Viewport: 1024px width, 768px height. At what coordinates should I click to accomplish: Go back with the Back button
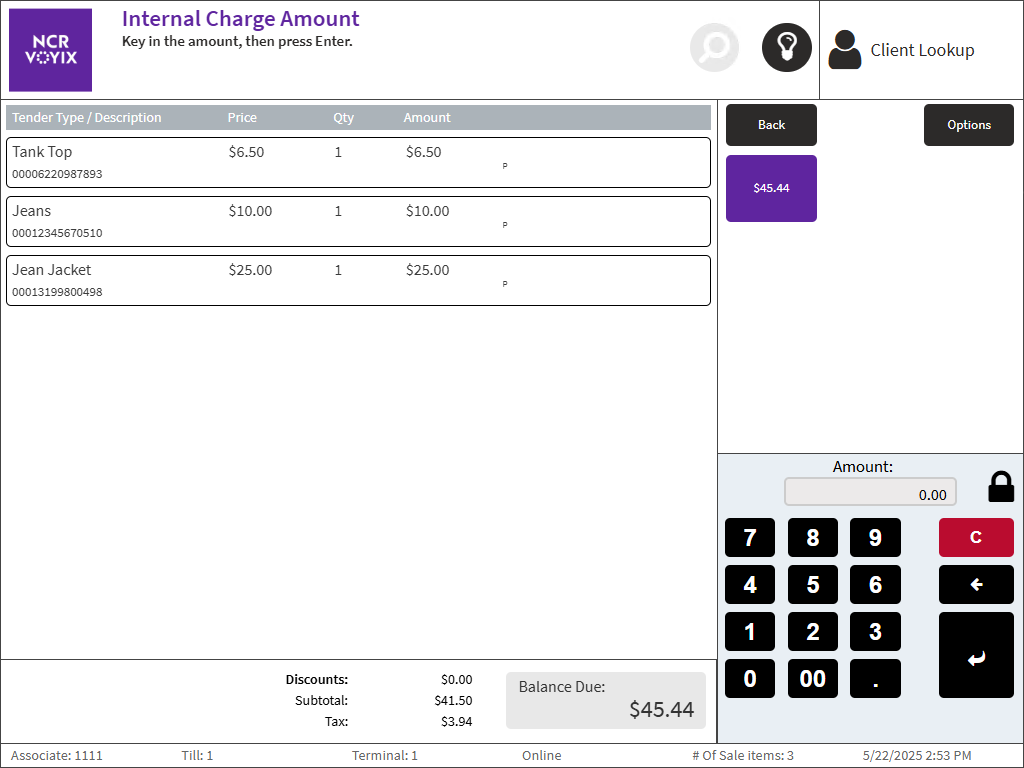click(x=771, y=125)
